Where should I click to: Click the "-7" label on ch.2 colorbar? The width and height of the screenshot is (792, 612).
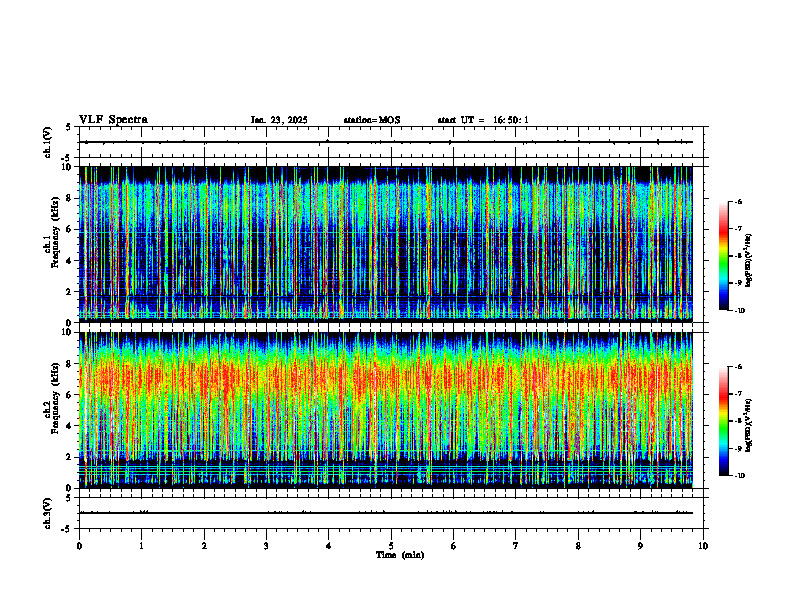tap(738, 394)
